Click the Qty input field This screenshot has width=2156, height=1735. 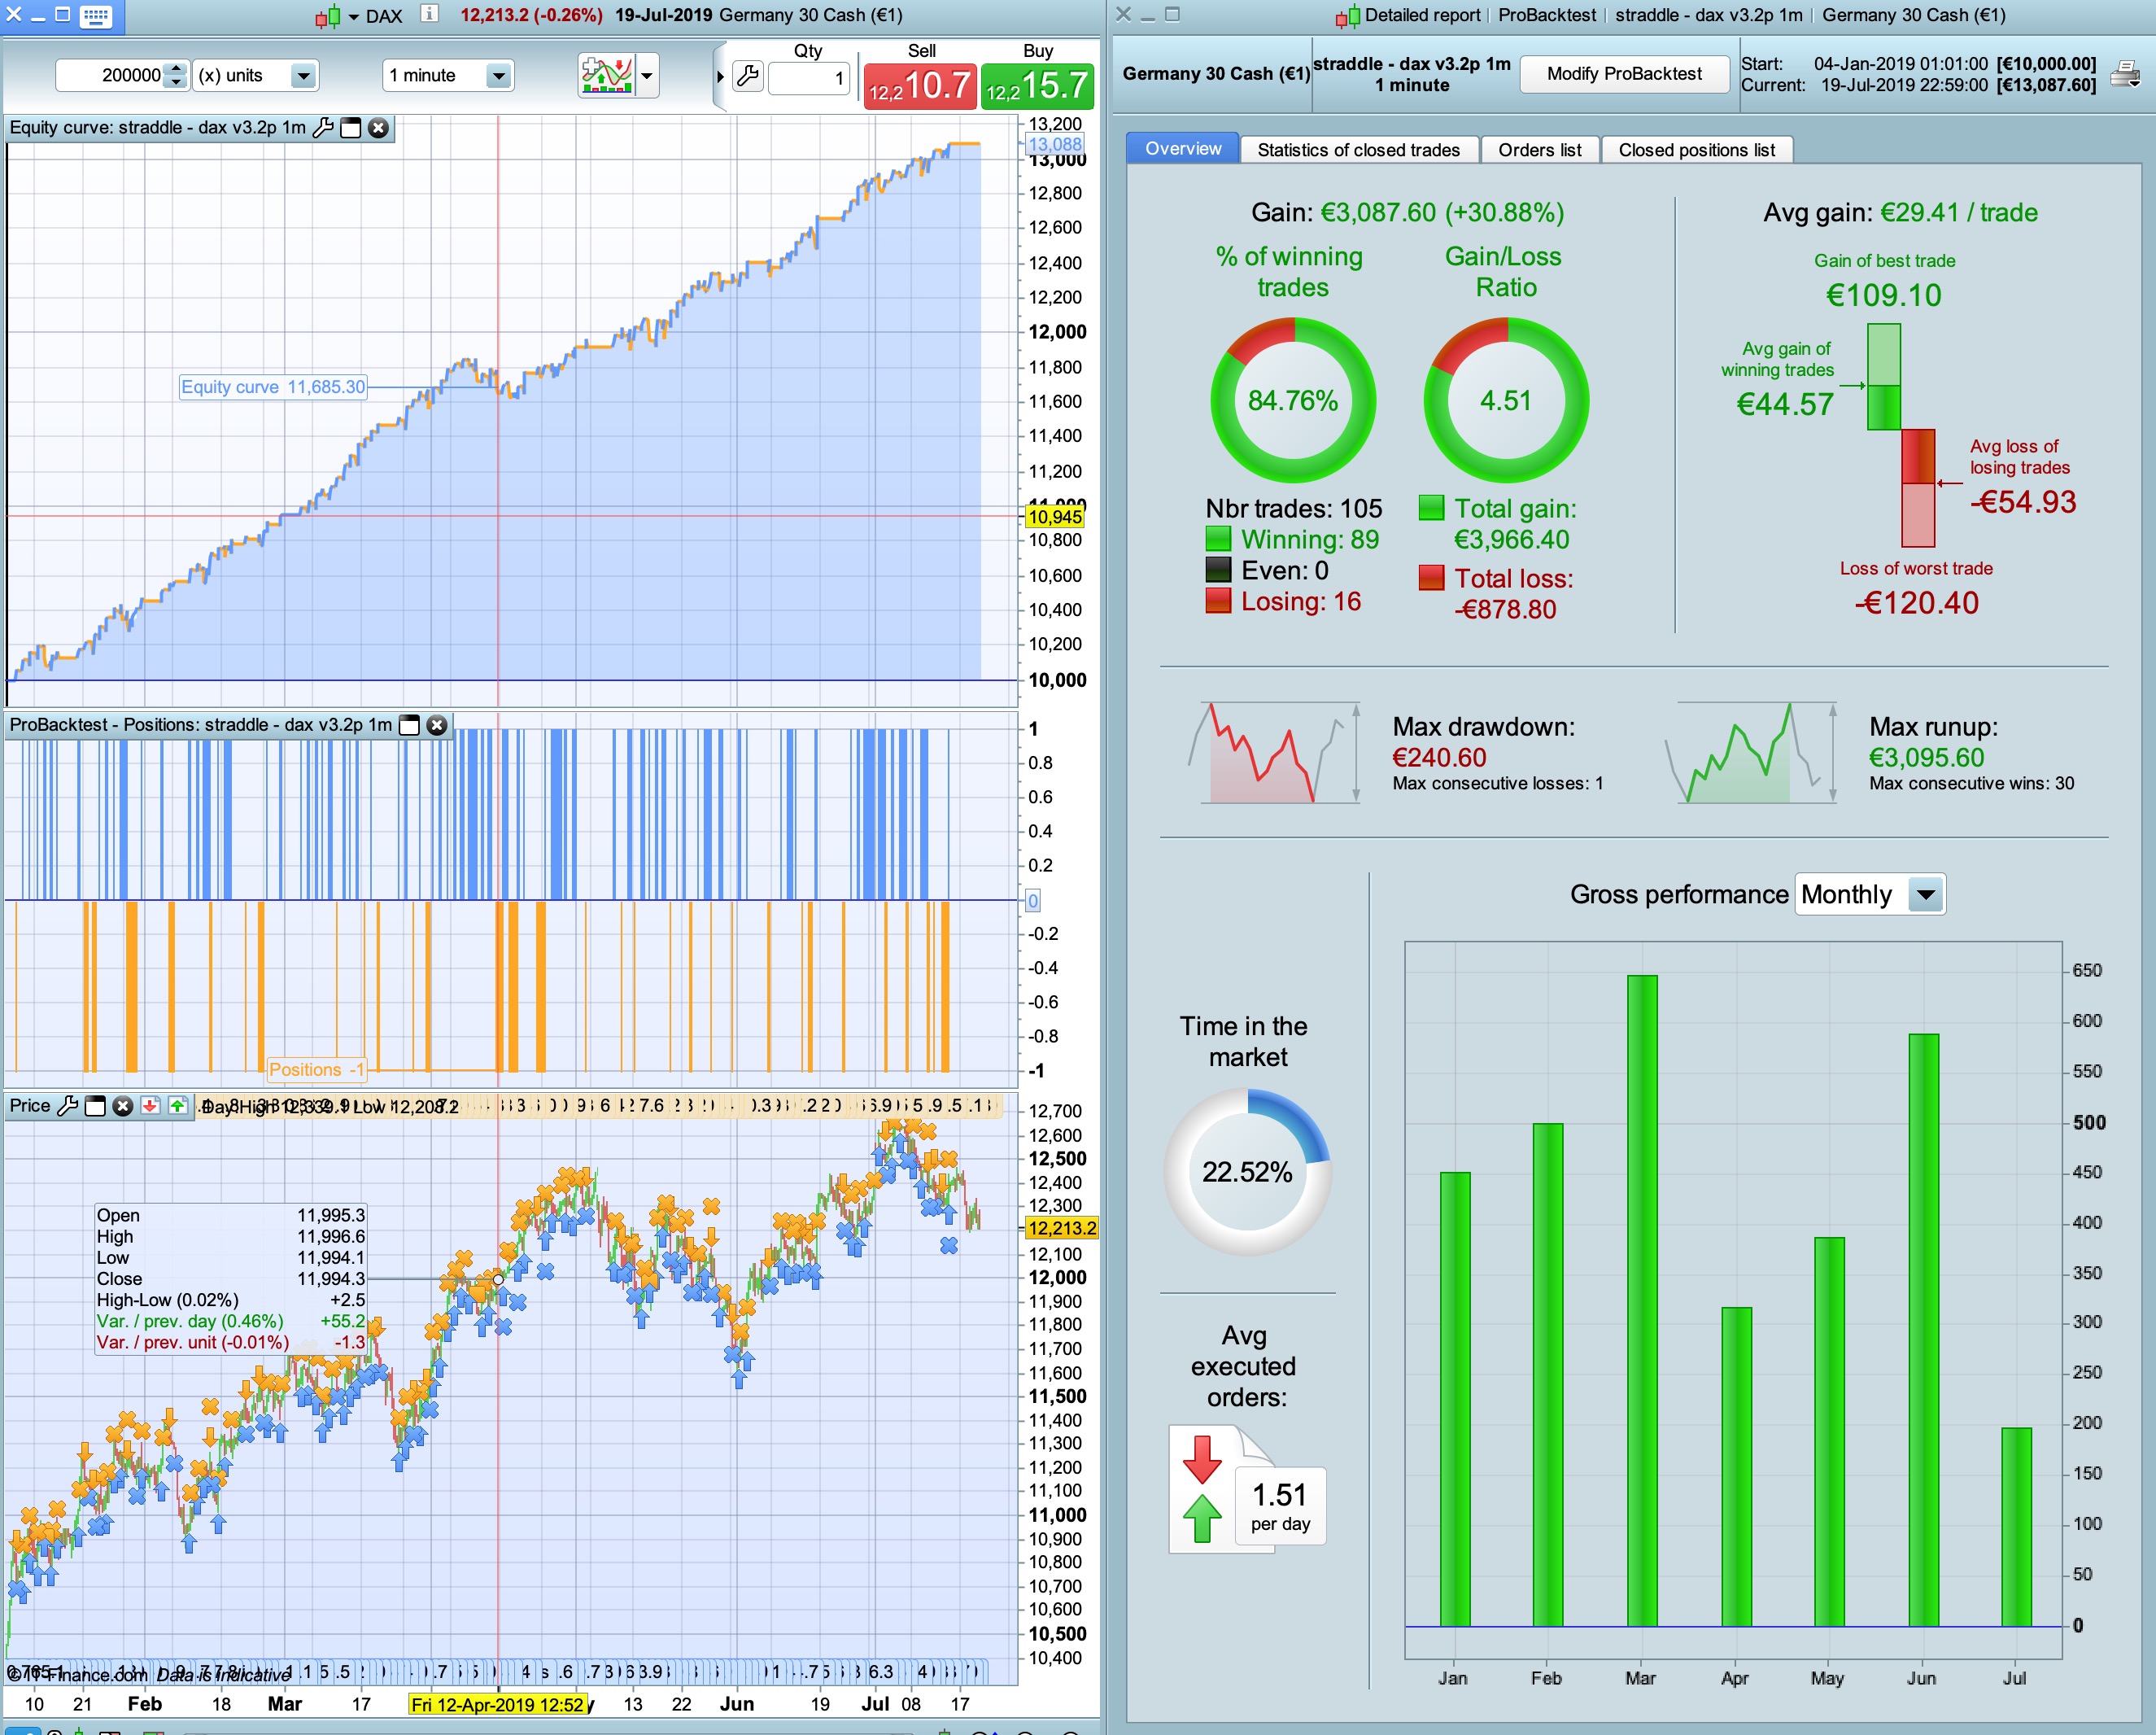[808, 78]
